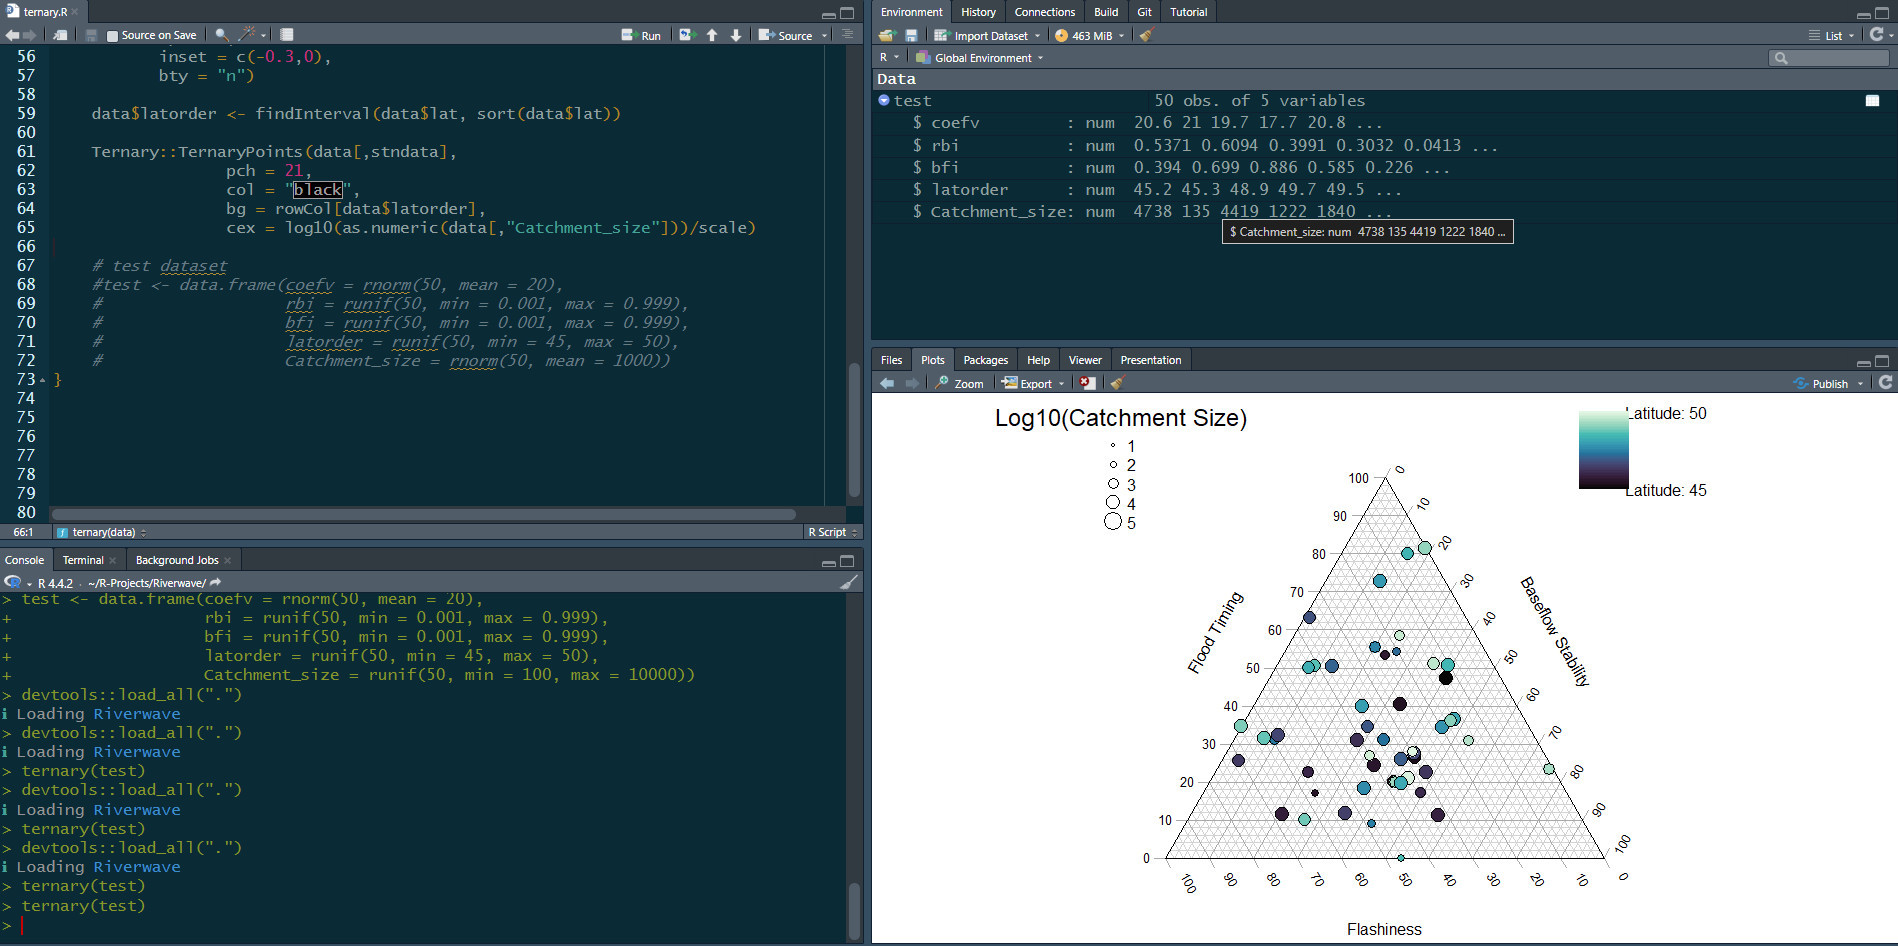Click the console input prompt line
1898x946 pixels.
pyautogui.click(x=430, y=925)
